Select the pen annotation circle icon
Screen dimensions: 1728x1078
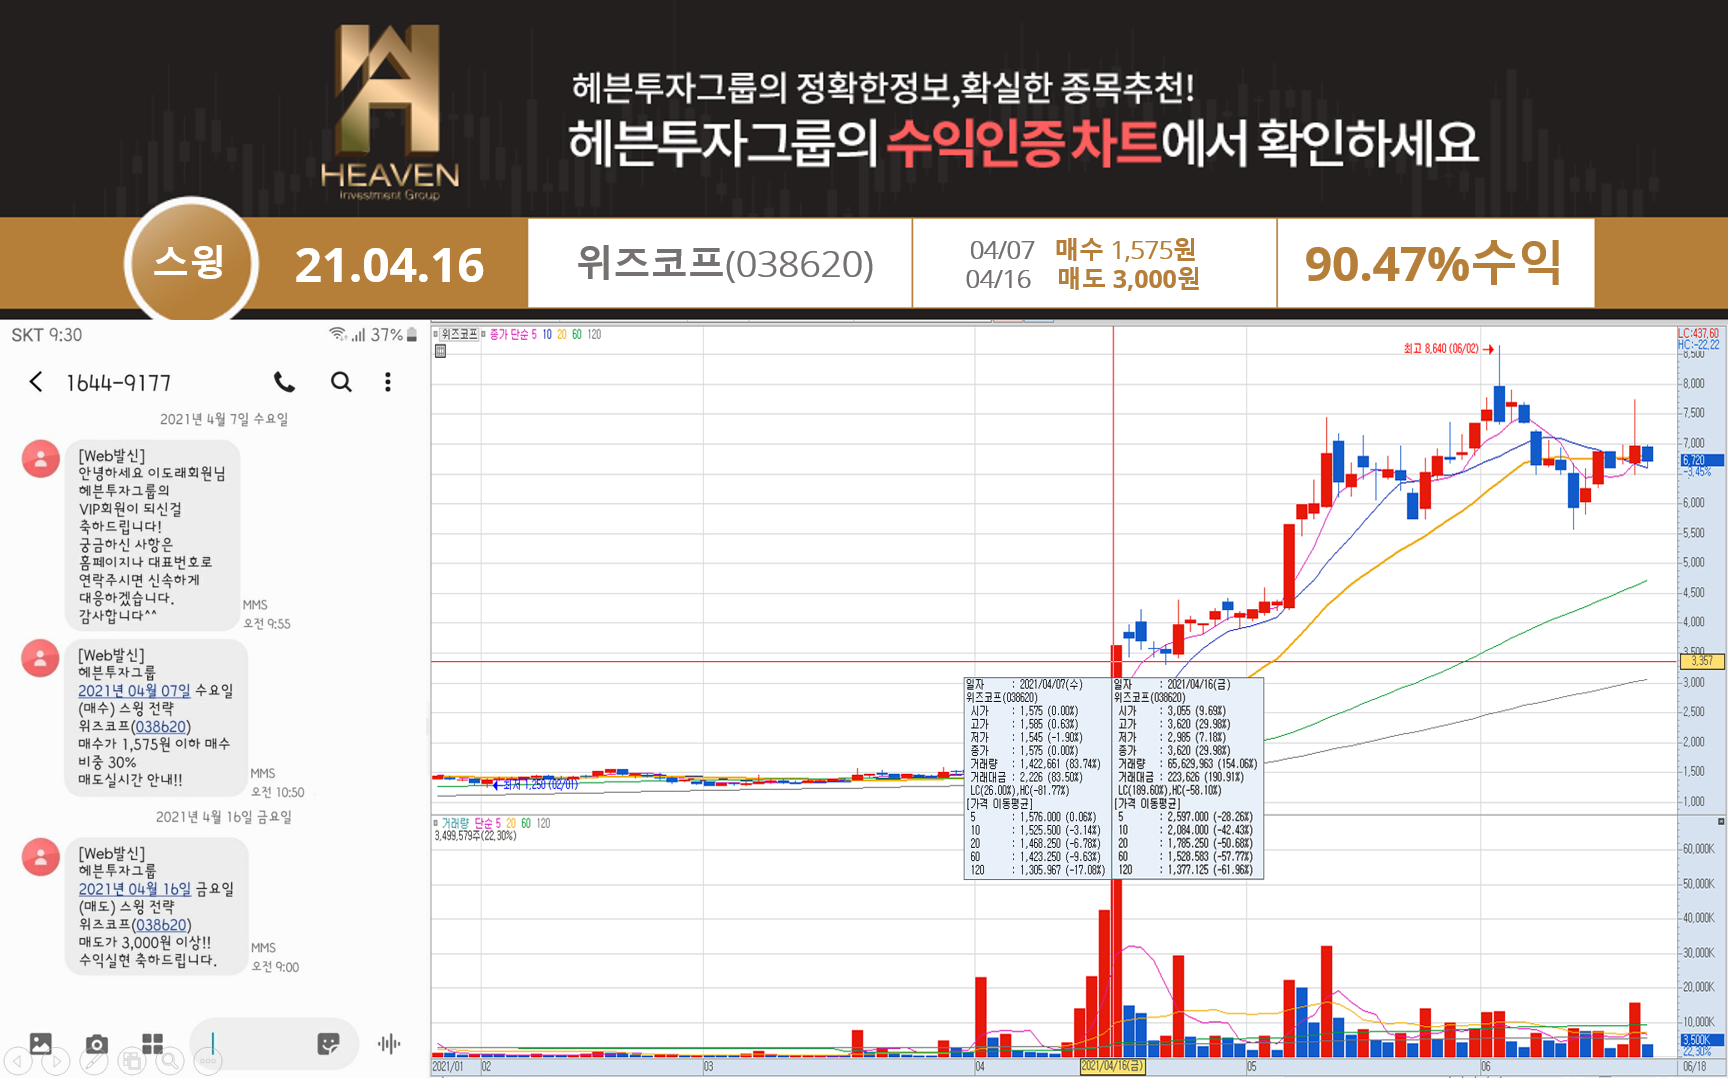[94, 1061]
